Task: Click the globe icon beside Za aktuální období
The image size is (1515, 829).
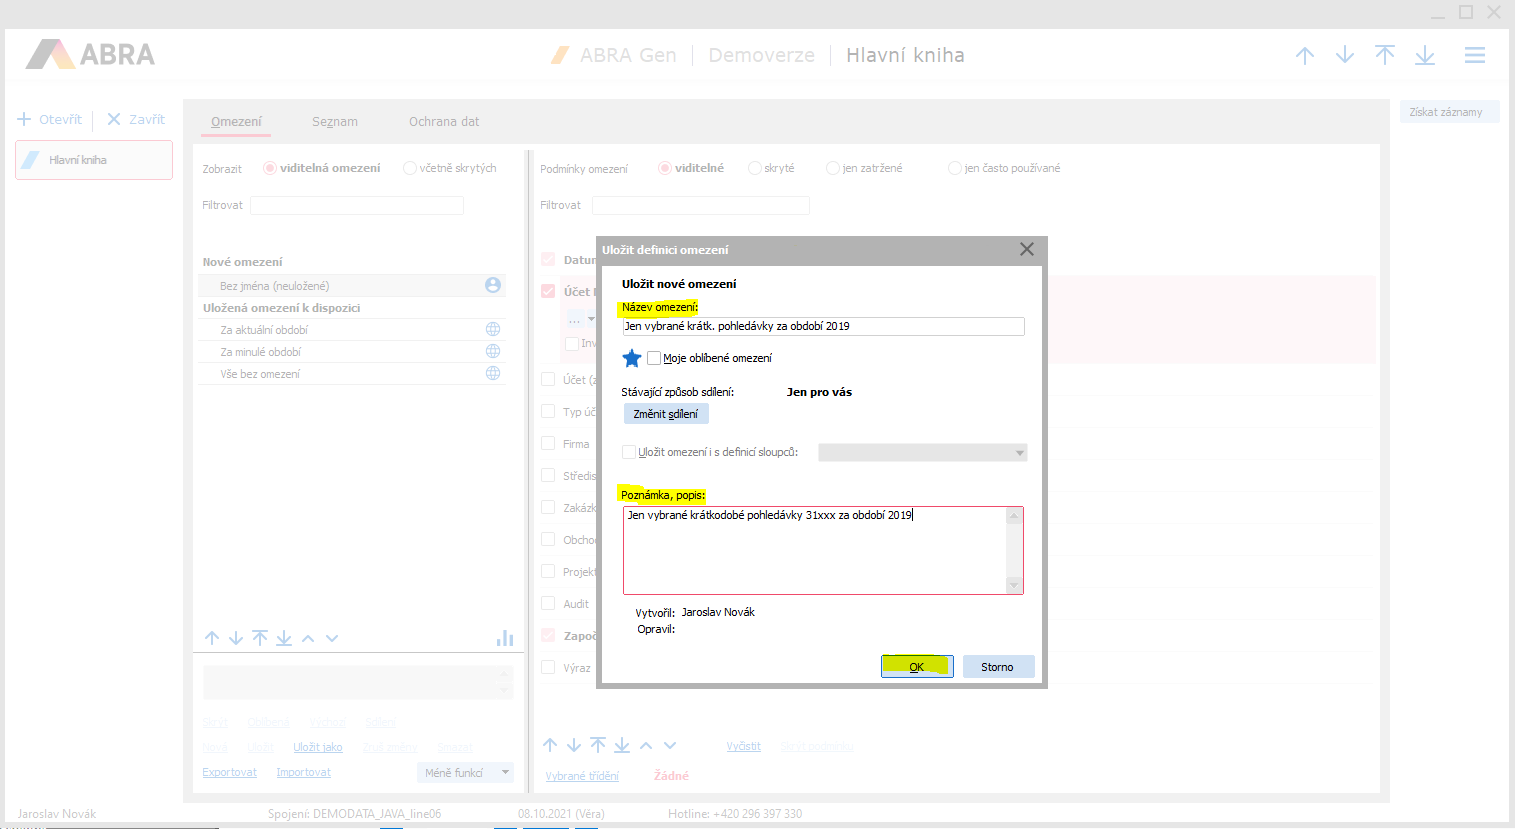Action: point(493,329)
